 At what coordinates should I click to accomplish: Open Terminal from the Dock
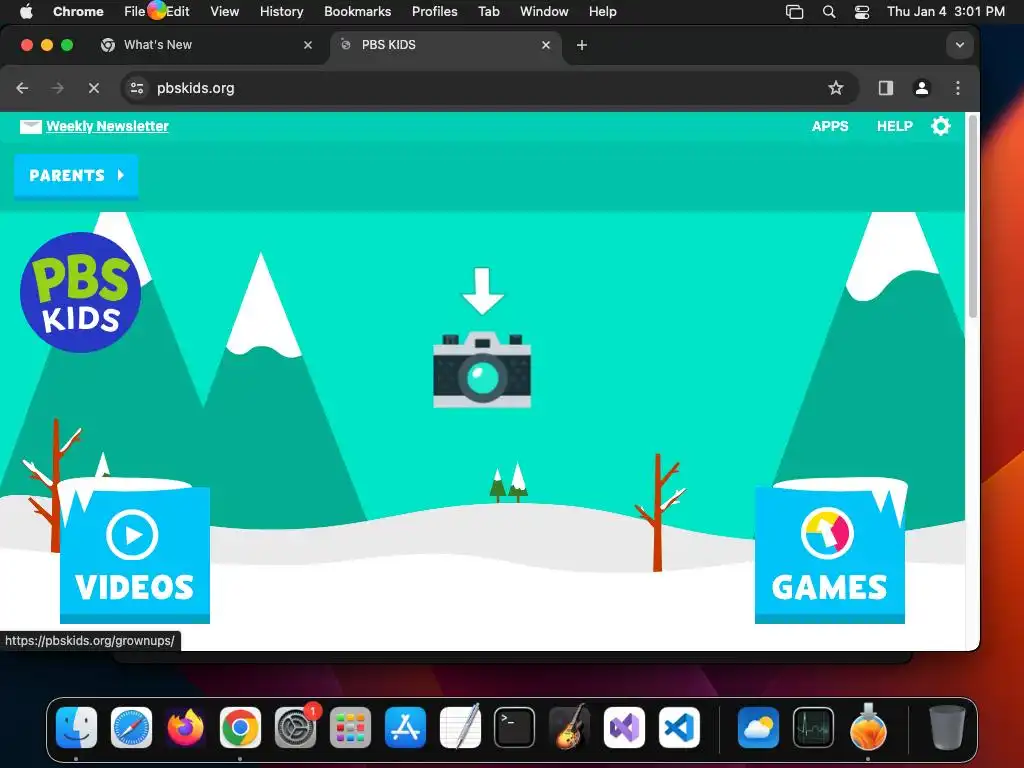coord(515,728)
